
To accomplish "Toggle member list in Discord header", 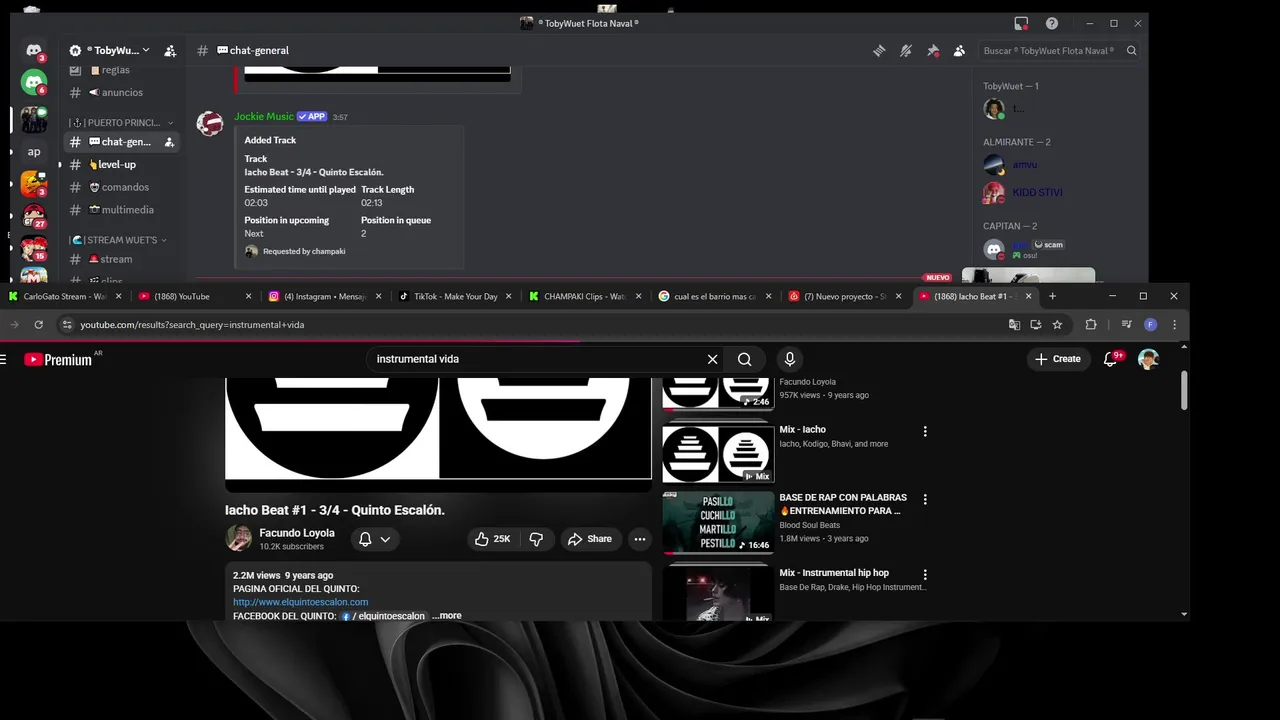I will point(959,50).
